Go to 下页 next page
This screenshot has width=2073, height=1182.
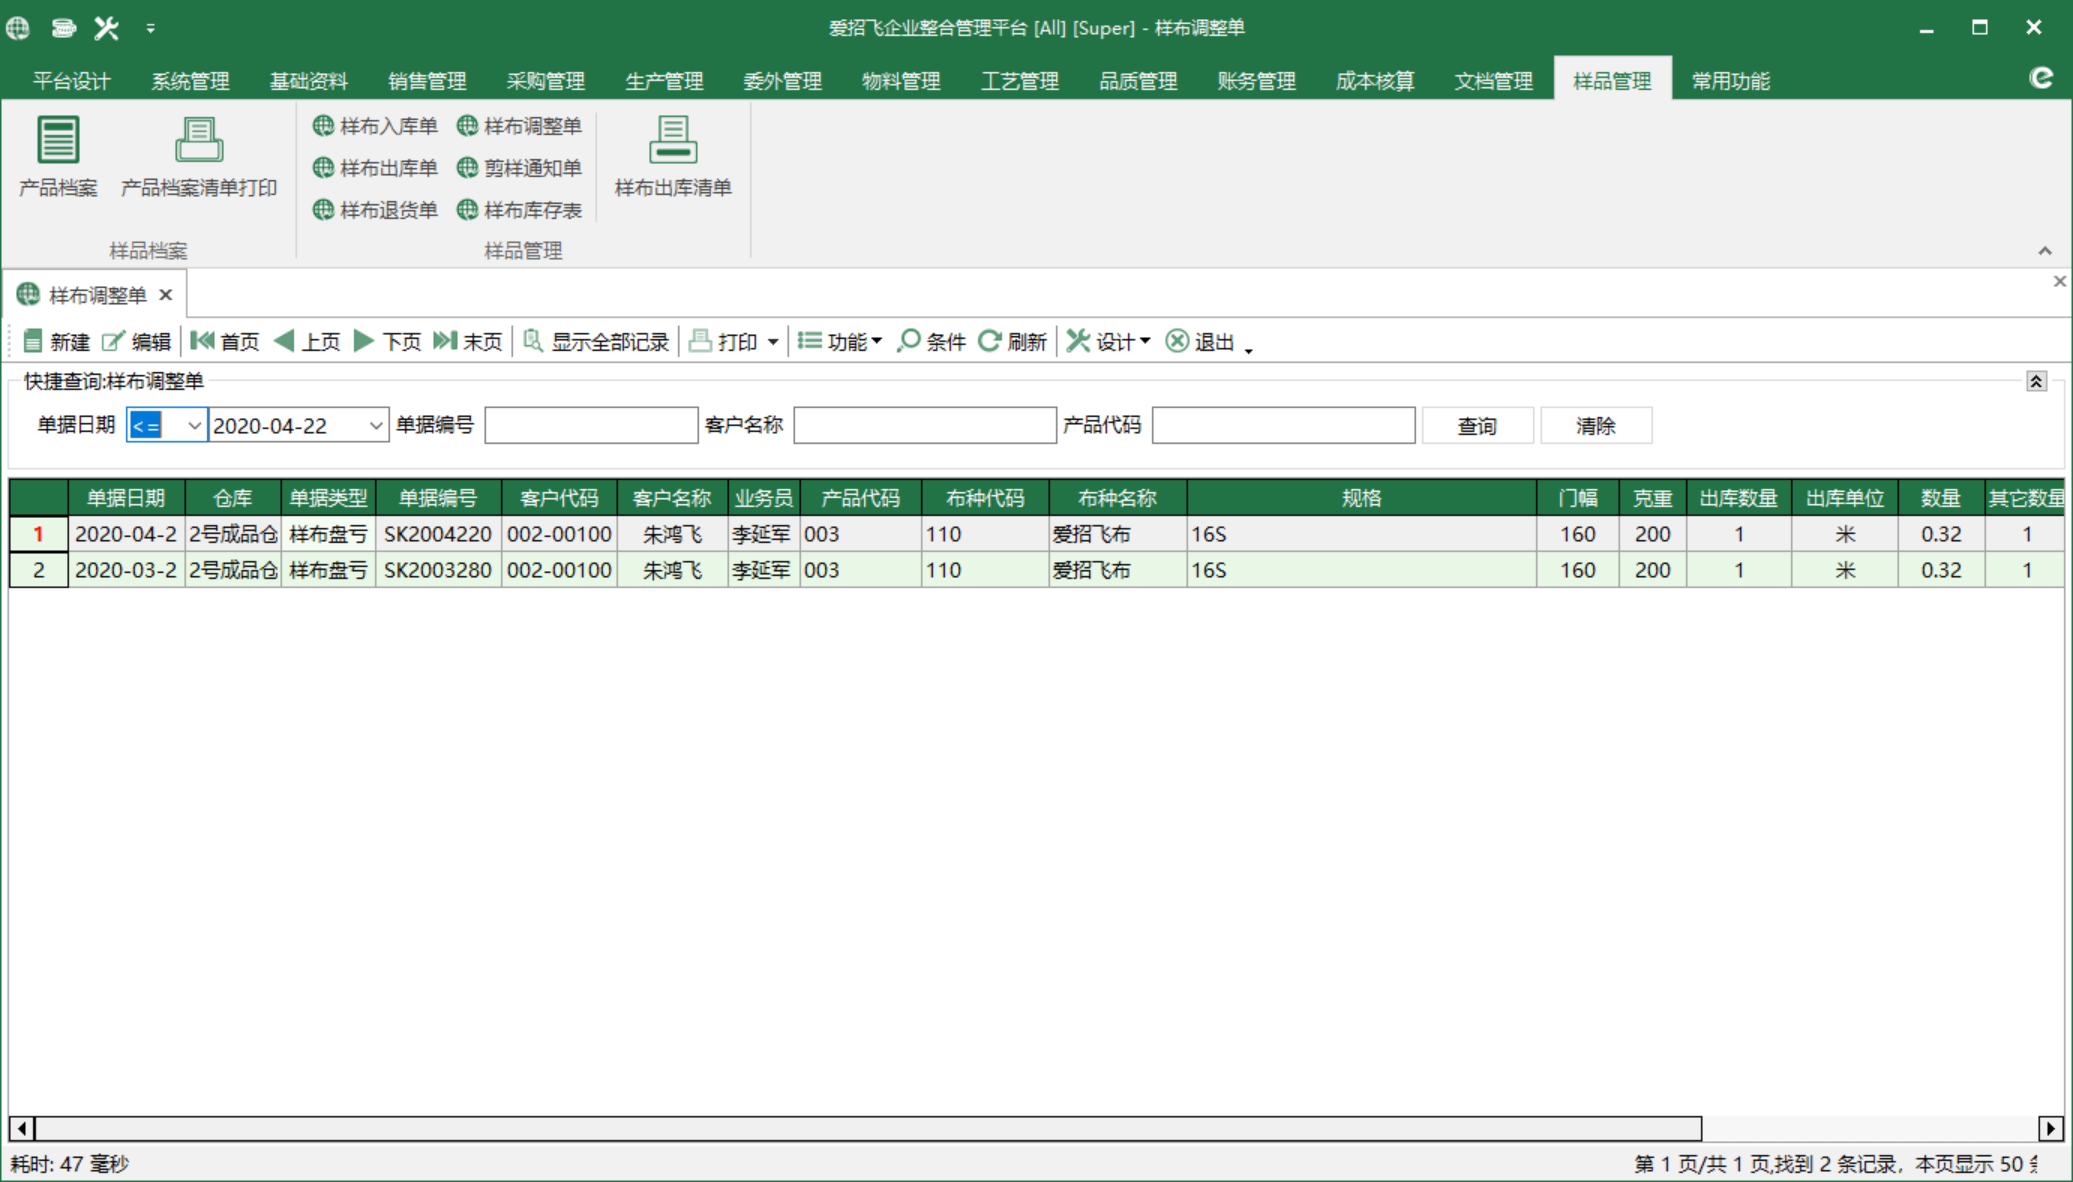(x=388, y=342)
